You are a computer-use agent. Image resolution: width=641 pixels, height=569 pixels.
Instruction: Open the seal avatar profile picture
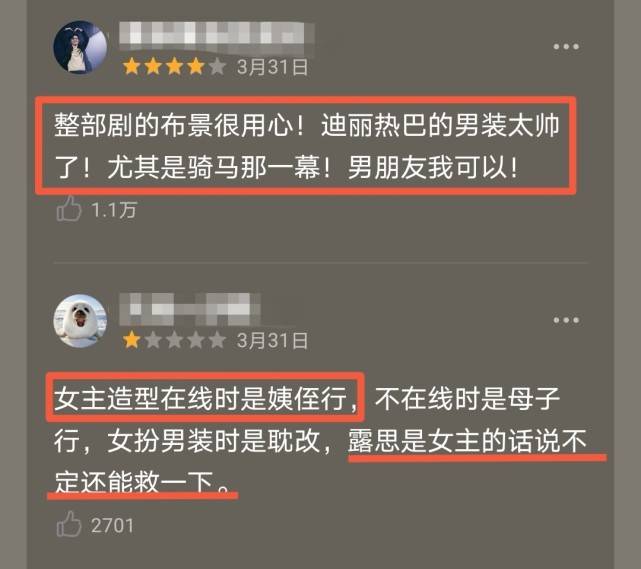(x=81, y=321)
